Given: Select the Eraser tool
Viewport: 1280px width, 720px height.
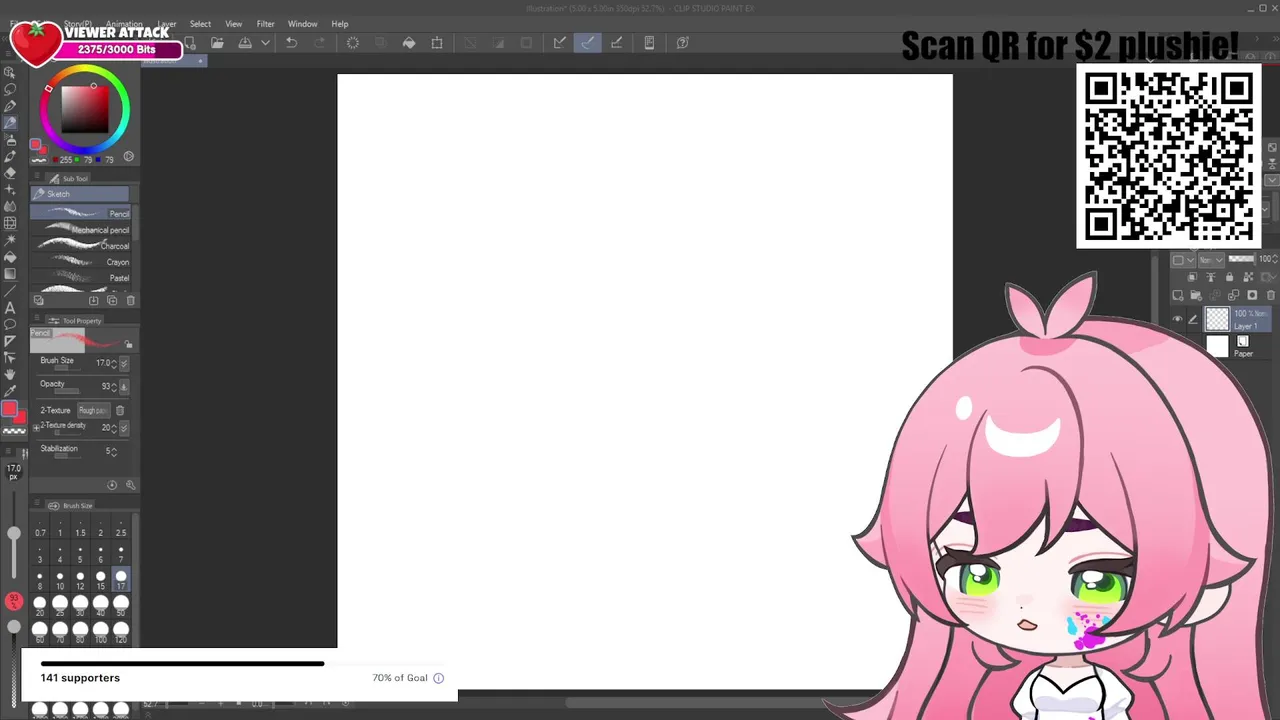Looking at the screenshot, I should pos(10,173).
